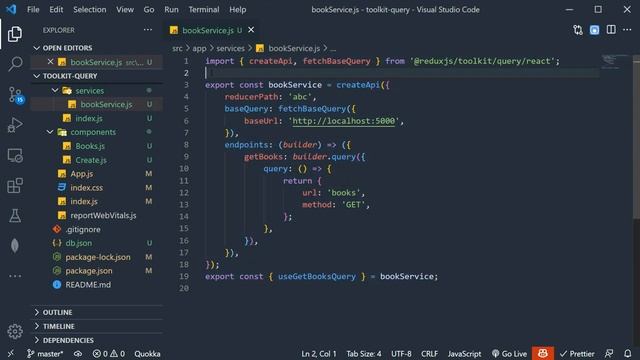Click the Open Changes compare icon

(x=578, y=30)
